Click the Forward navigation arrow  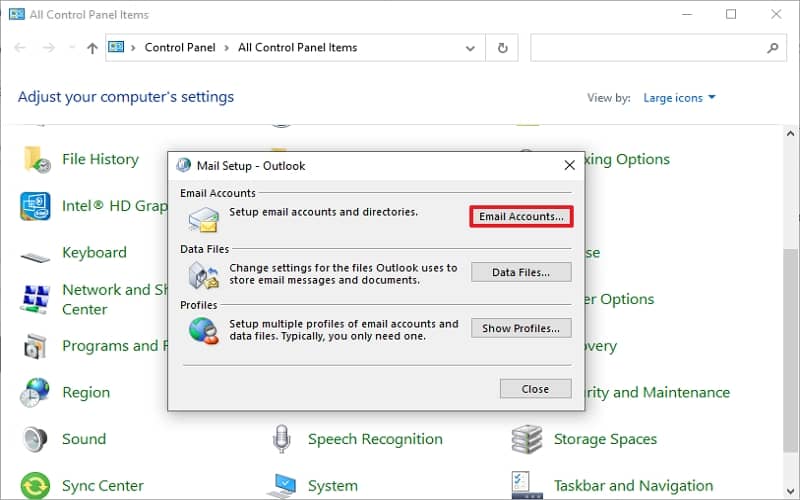48,48
